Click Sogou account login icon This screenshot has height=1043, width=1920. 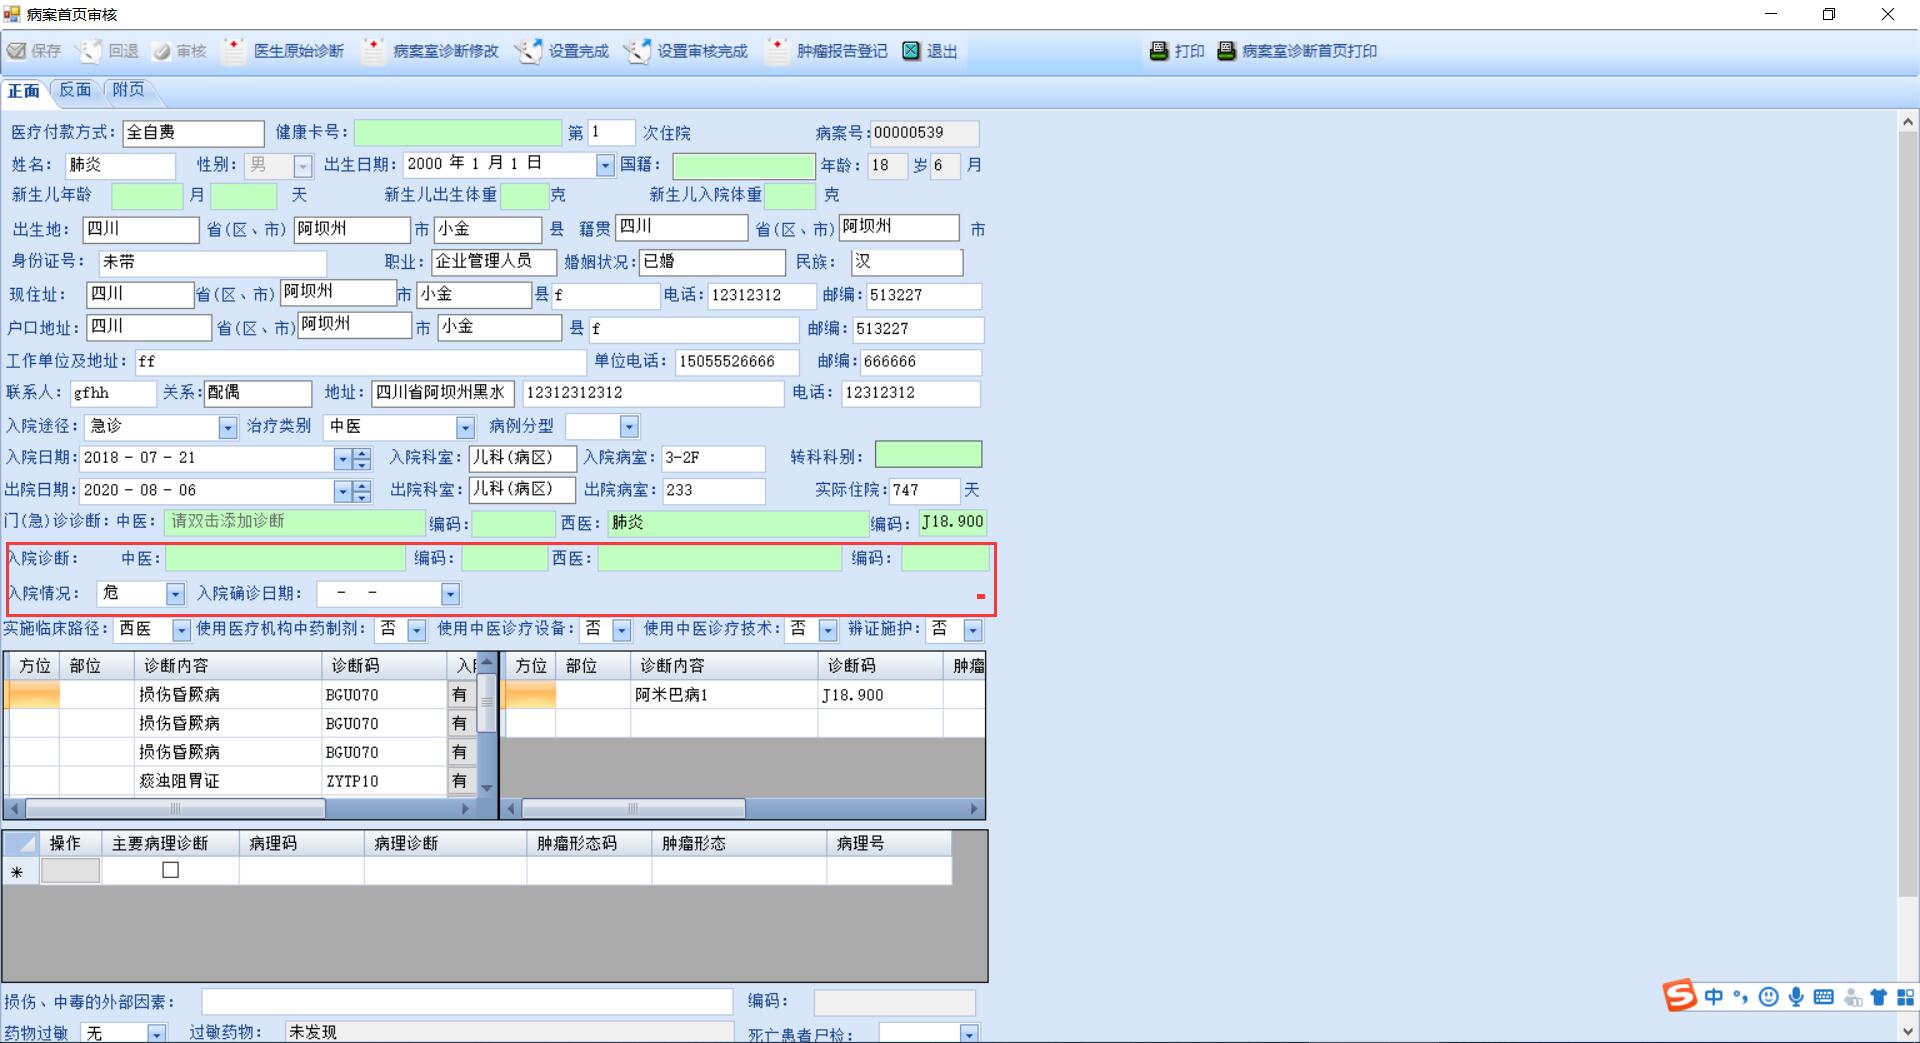tap(1852, 997)
